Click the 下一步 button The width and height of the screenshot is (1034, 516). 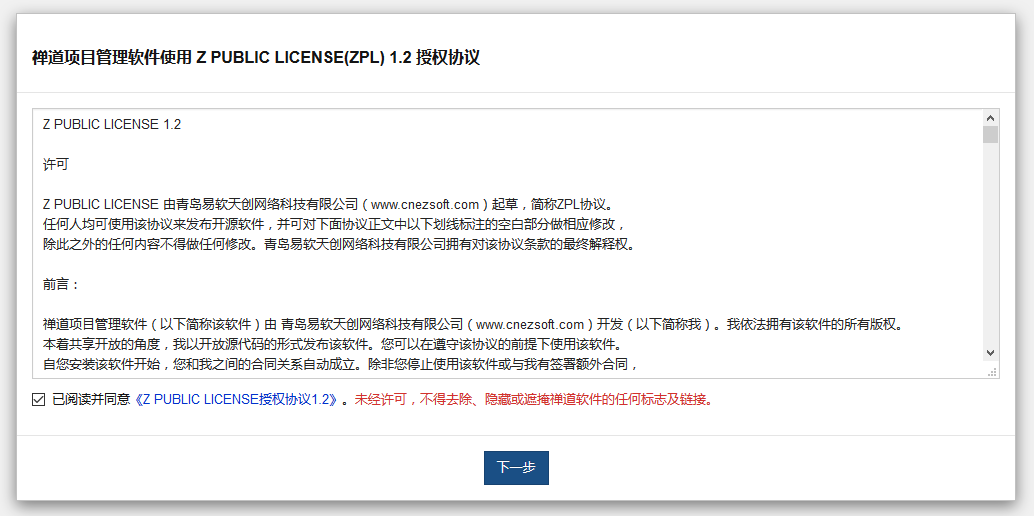tap(516, 468)
